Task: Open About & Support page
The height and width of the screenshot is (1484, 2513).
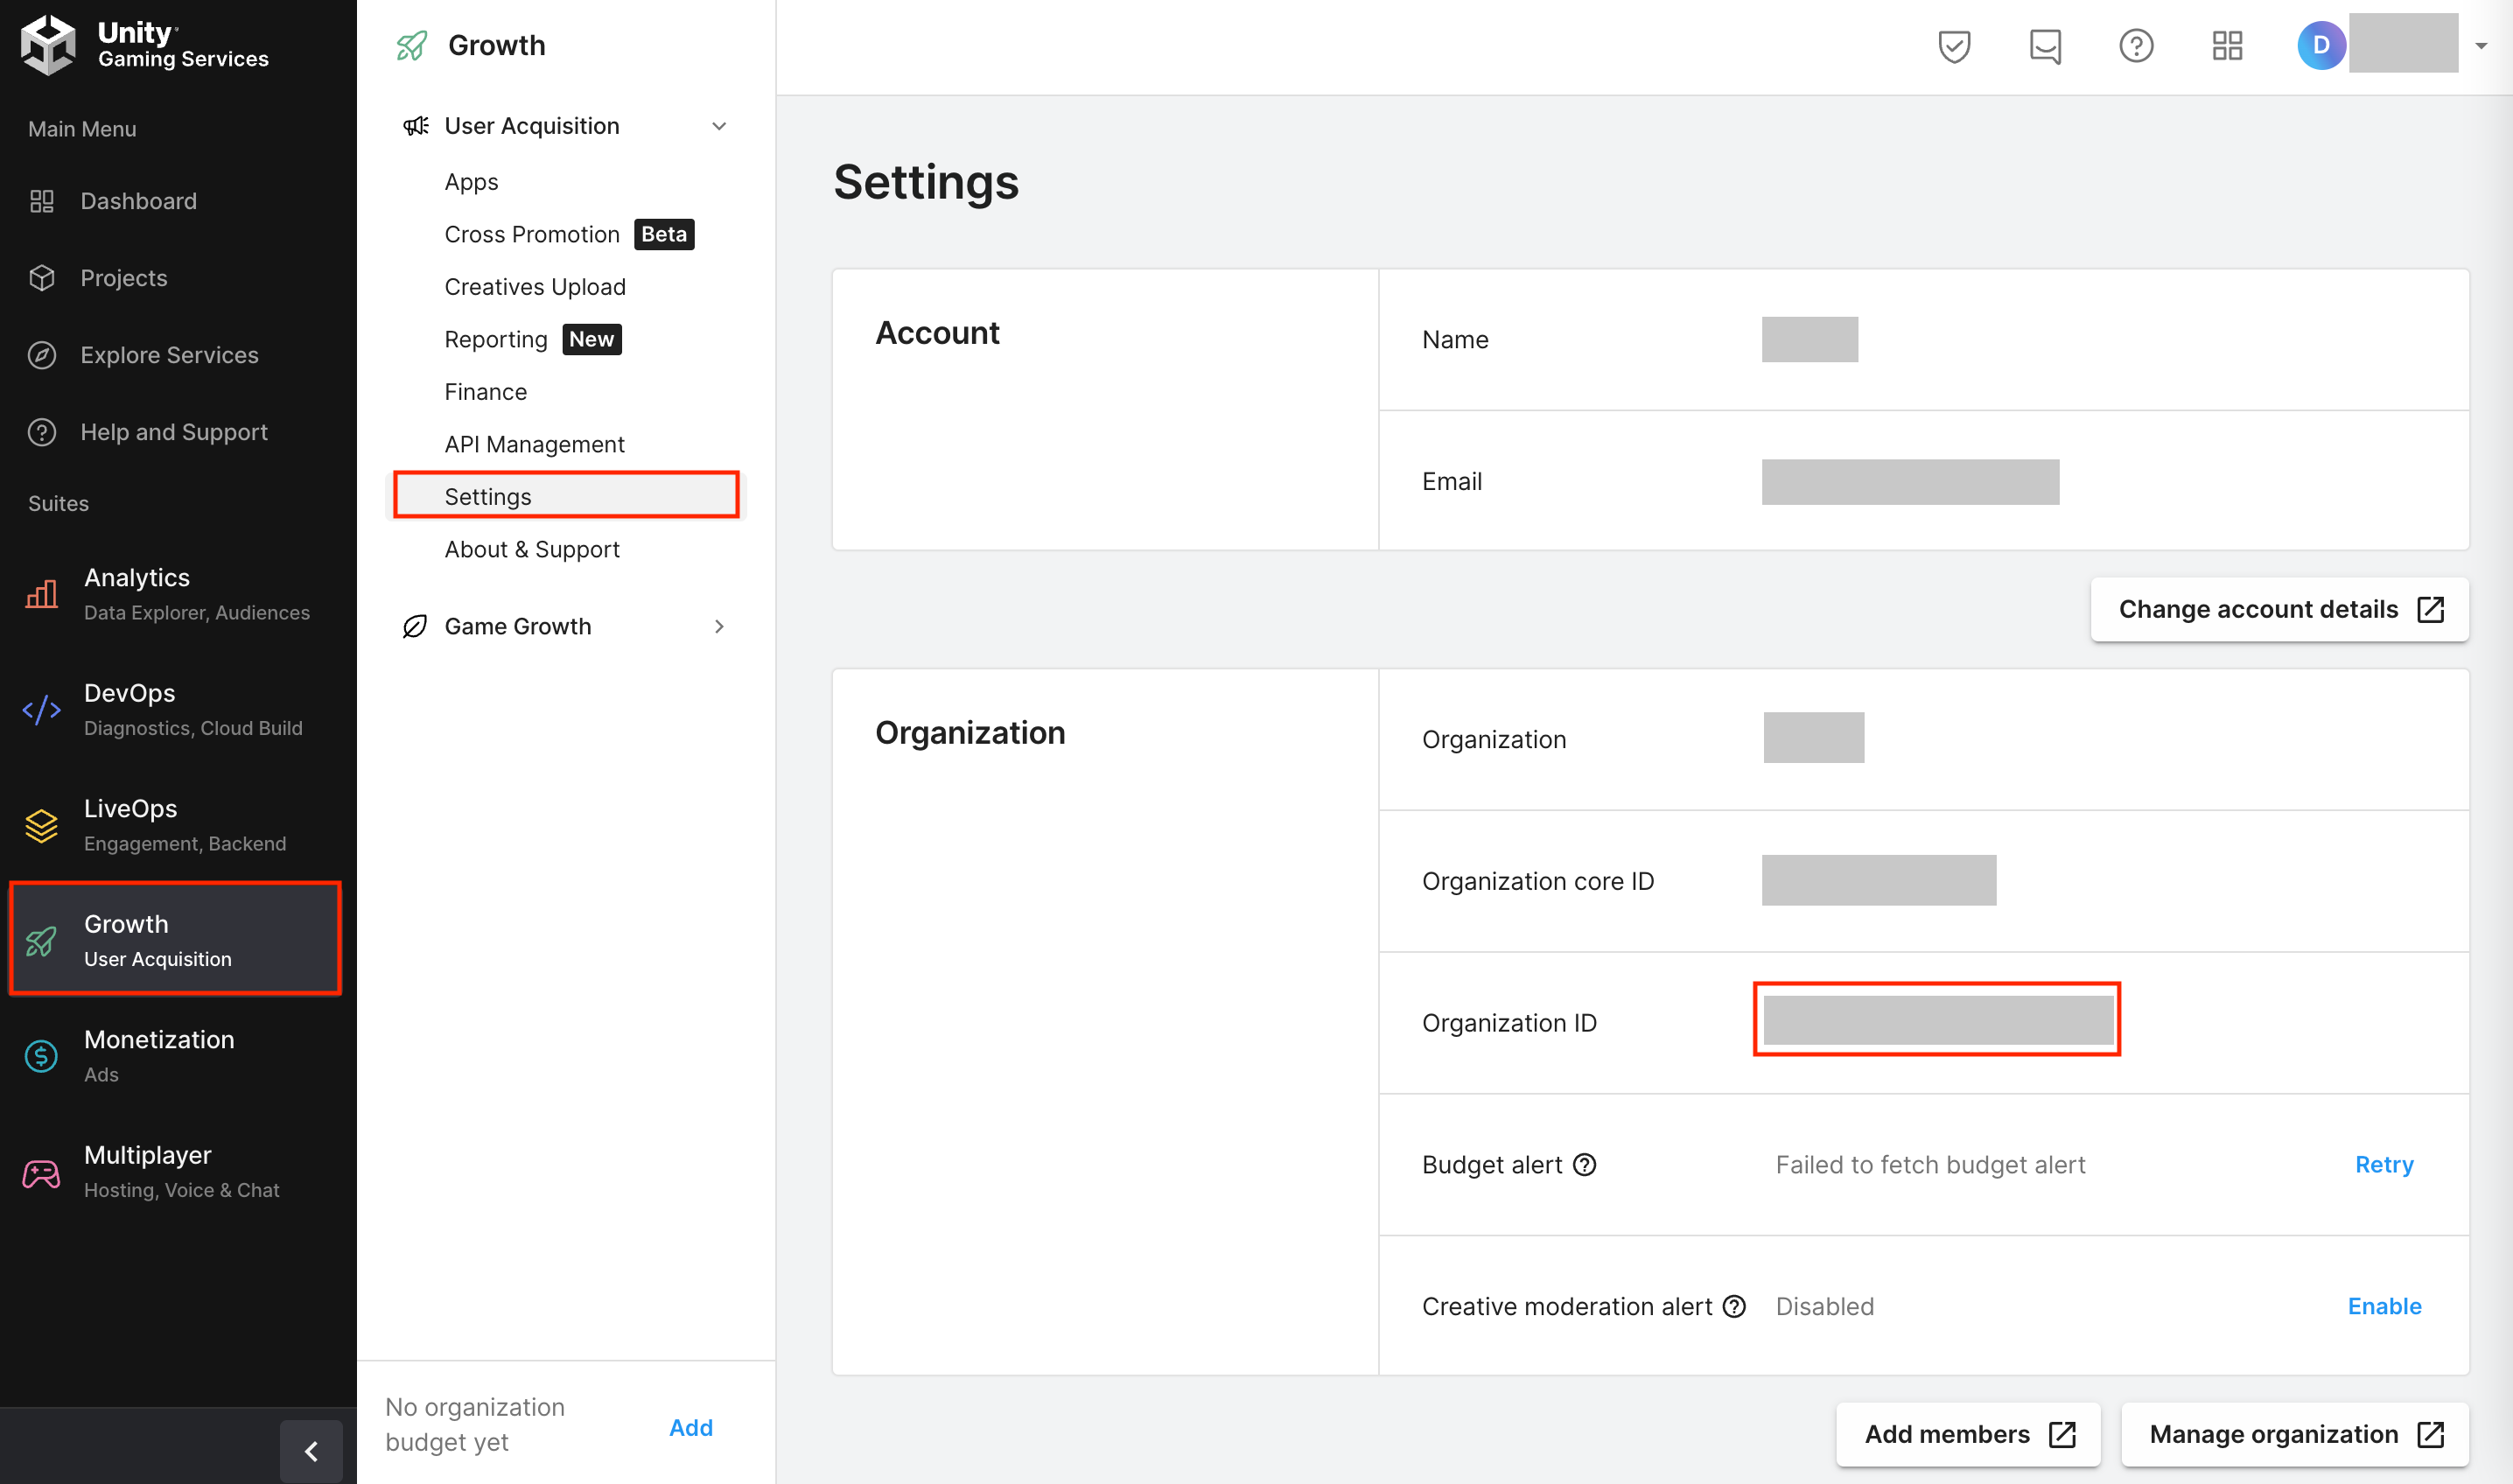Action: (532, 549)
